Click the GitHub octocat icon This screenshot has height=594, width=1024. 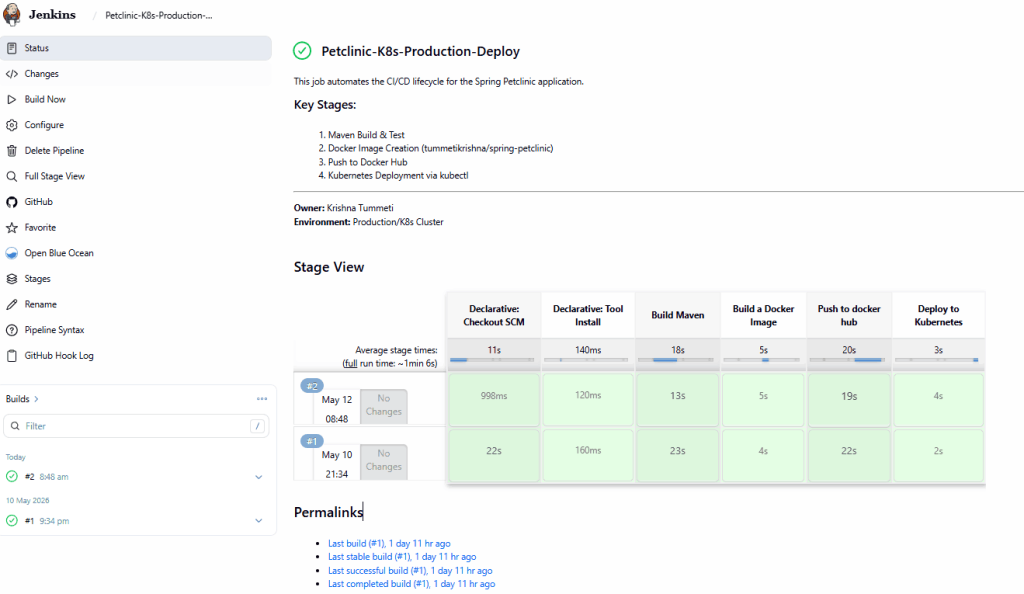[x=12, y=202]
